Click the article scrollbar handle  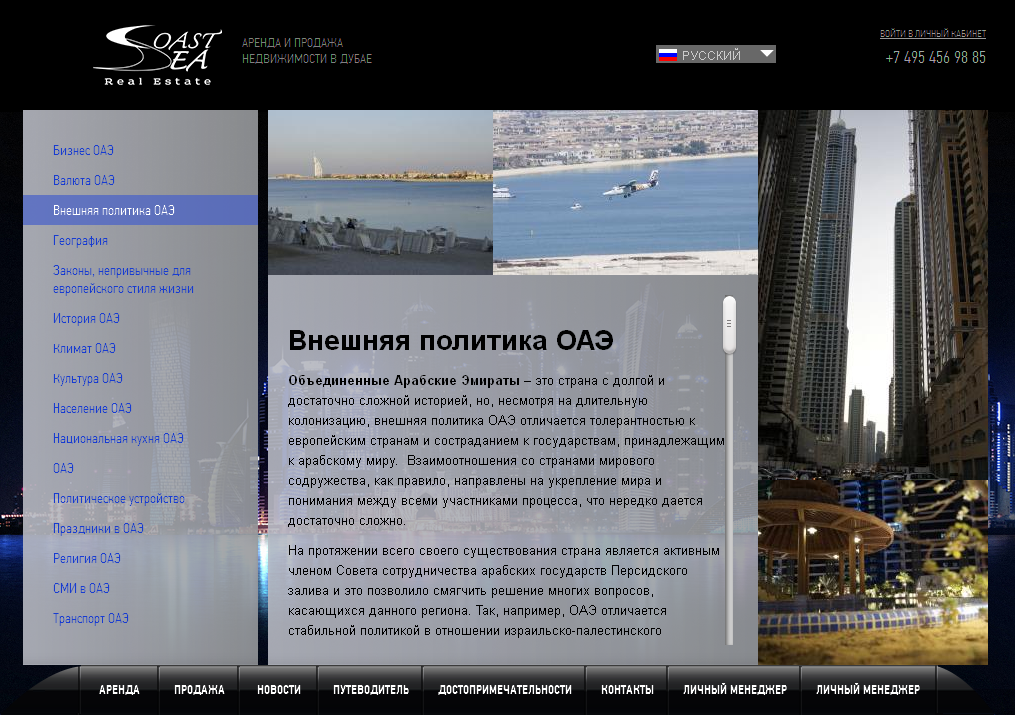(x=730, y=324)
